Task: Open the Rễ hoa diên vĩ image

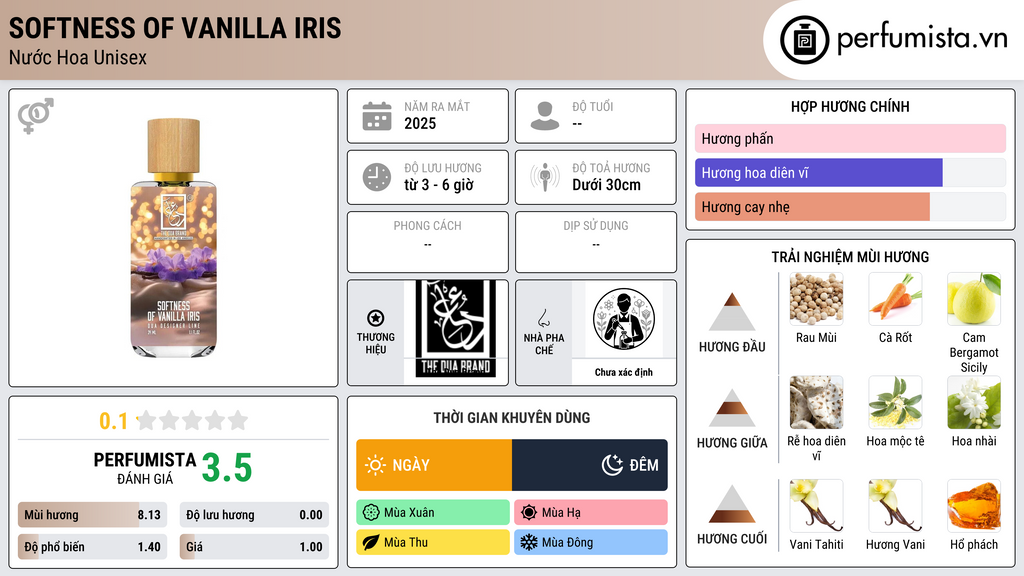Action: [x=816, y=402]
